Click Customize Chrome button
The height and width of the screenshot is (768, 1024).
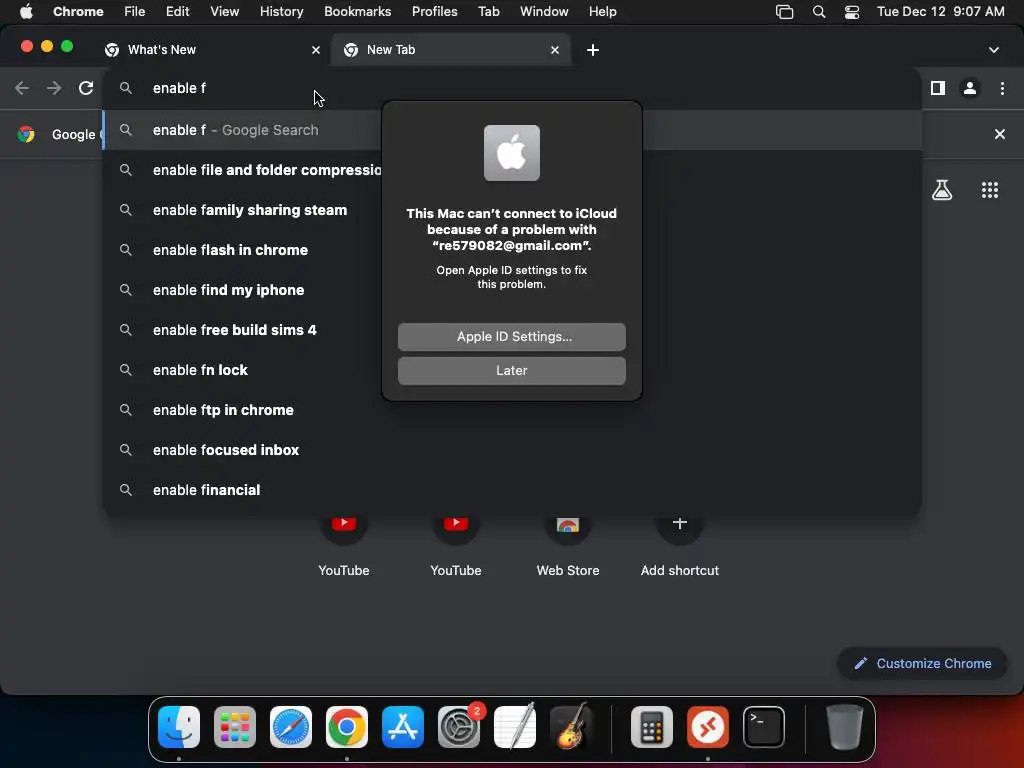922,664
